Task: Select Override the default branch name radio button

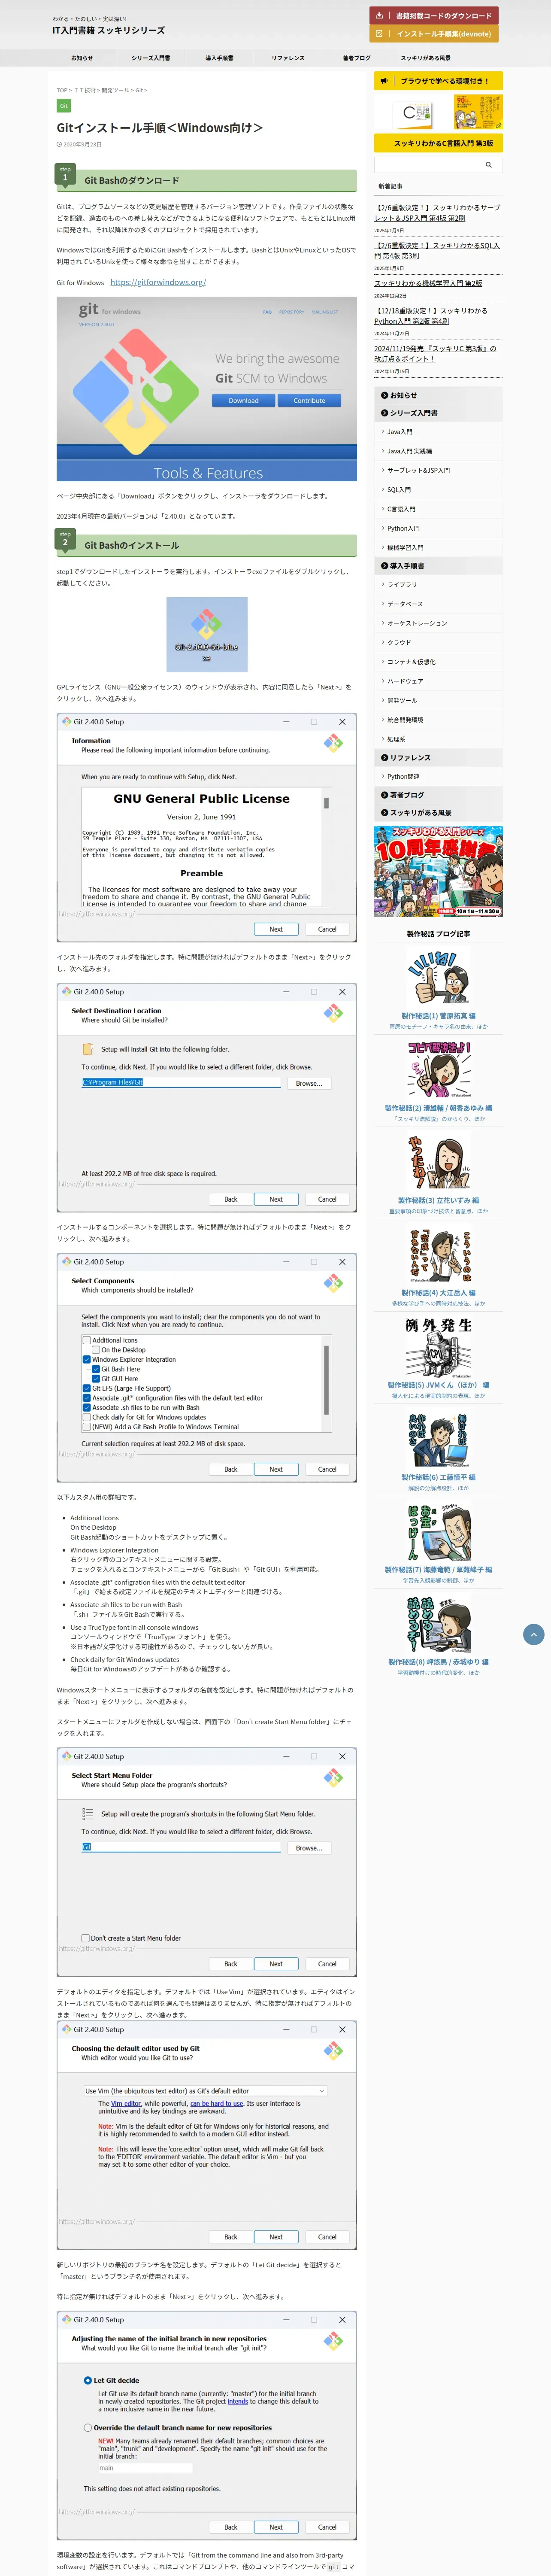Action: (88, 2427)
